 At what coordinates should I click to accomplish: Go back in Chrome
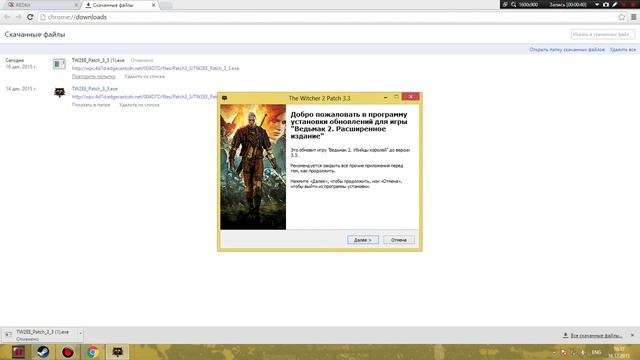pos(7,17)
